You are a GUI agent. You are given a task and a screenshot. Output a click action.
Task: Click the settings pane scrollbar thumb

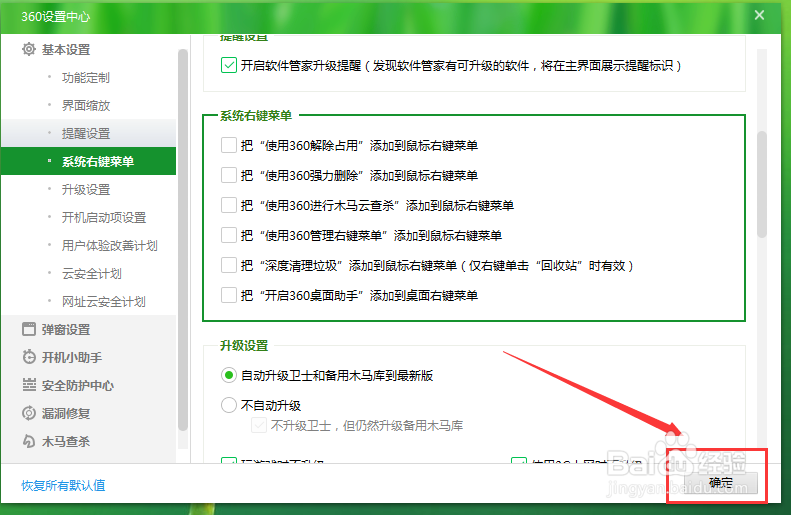[x=762, y=184]
